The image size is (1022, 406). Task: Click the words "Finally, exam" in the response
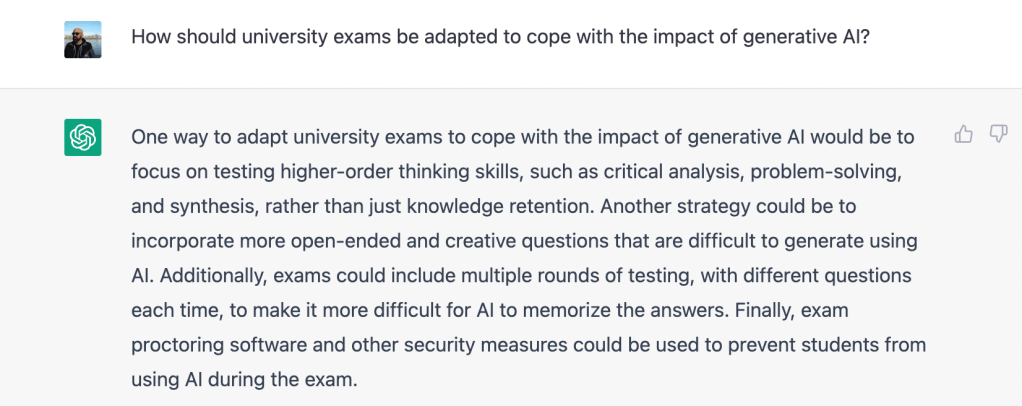coord(821,310)
